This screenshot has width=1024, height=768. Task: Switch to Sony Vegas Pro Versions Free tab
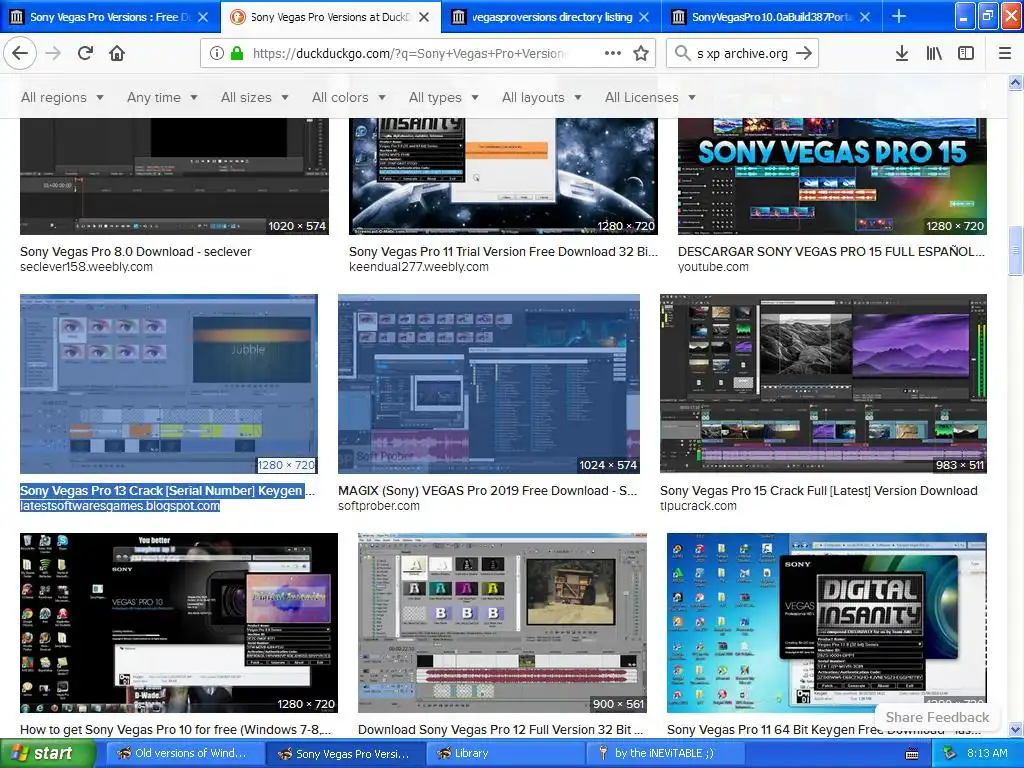point(110,17)
